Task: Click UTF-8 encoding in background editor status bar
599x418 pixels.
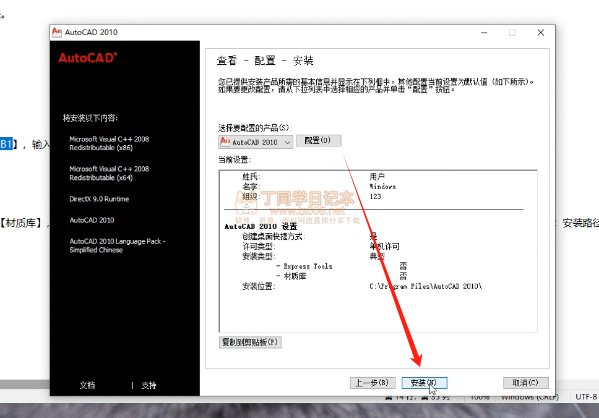Action: [x=586, y=397]
